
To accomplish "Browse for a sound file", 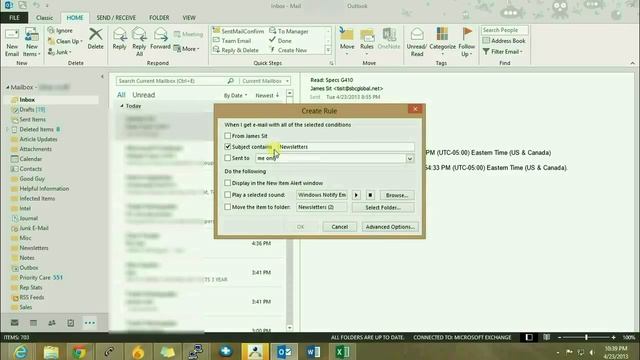I will point(397,195).
